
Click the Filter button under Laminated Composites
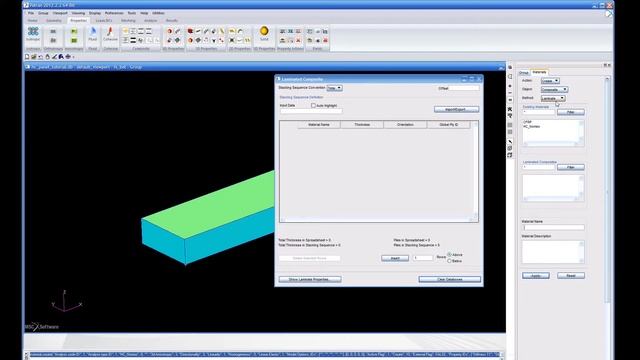(571, 167)
